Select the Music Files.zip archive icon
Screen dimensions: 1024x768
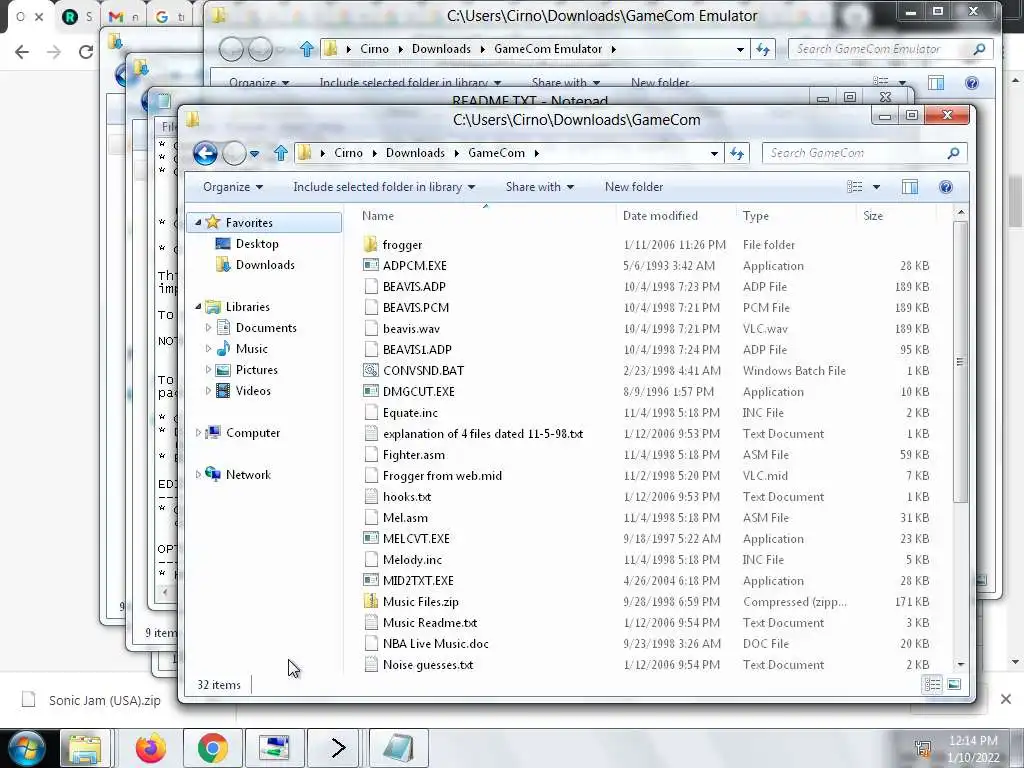[x=370, y=601]
